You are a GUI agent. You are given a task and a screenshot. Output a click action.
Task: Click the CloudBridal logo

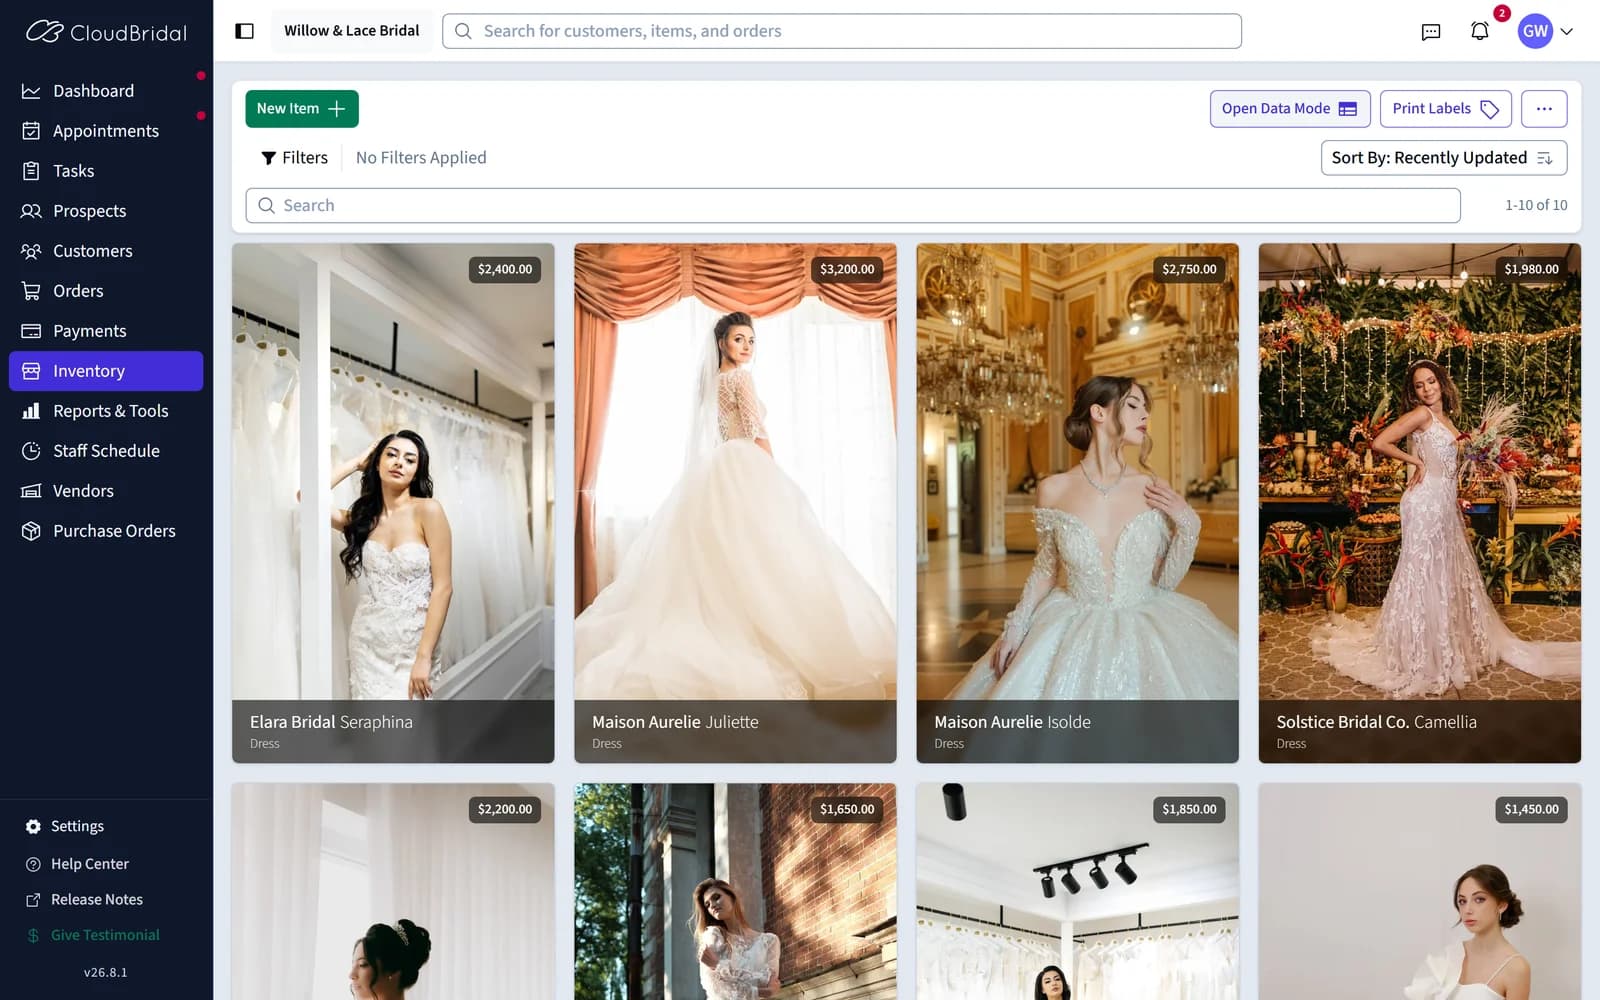(x=106, y=32)
